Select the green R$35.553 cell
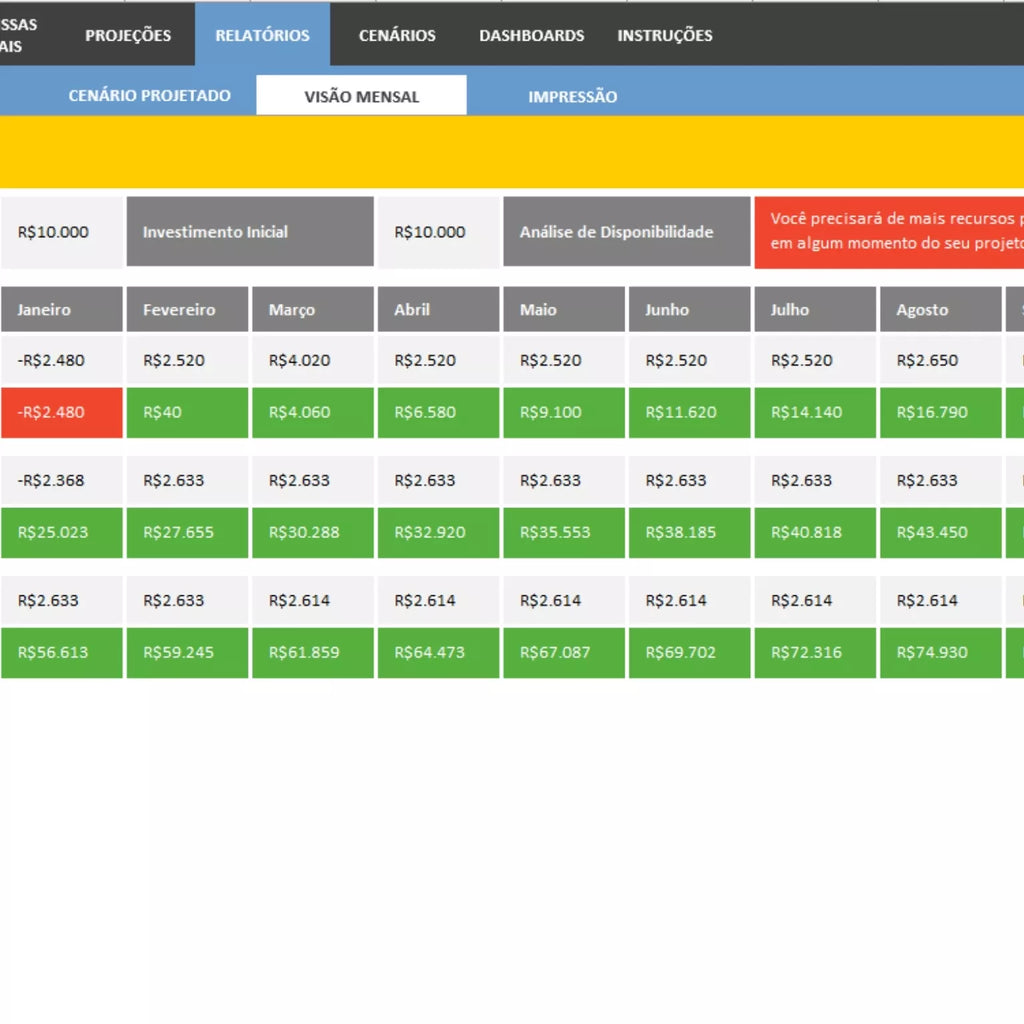Screen dimensions: 1024x1024 [x=564, y=533]
